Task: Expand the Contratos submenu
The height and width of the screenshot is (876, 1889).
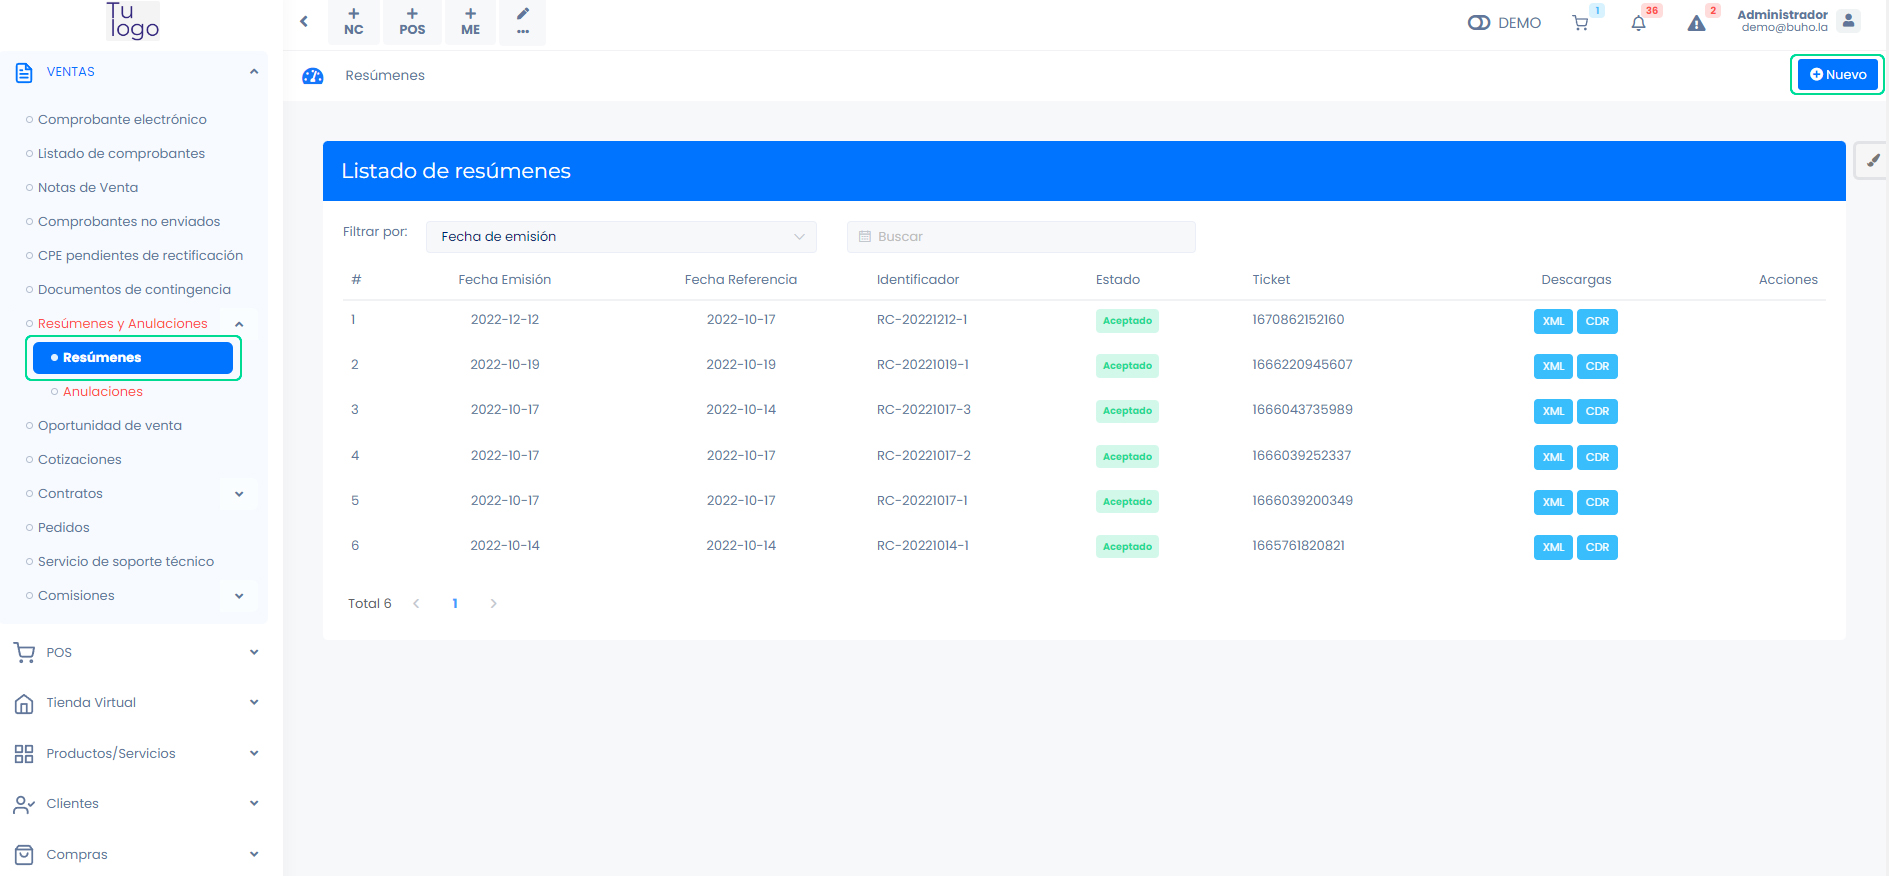Action: (239, 494)
